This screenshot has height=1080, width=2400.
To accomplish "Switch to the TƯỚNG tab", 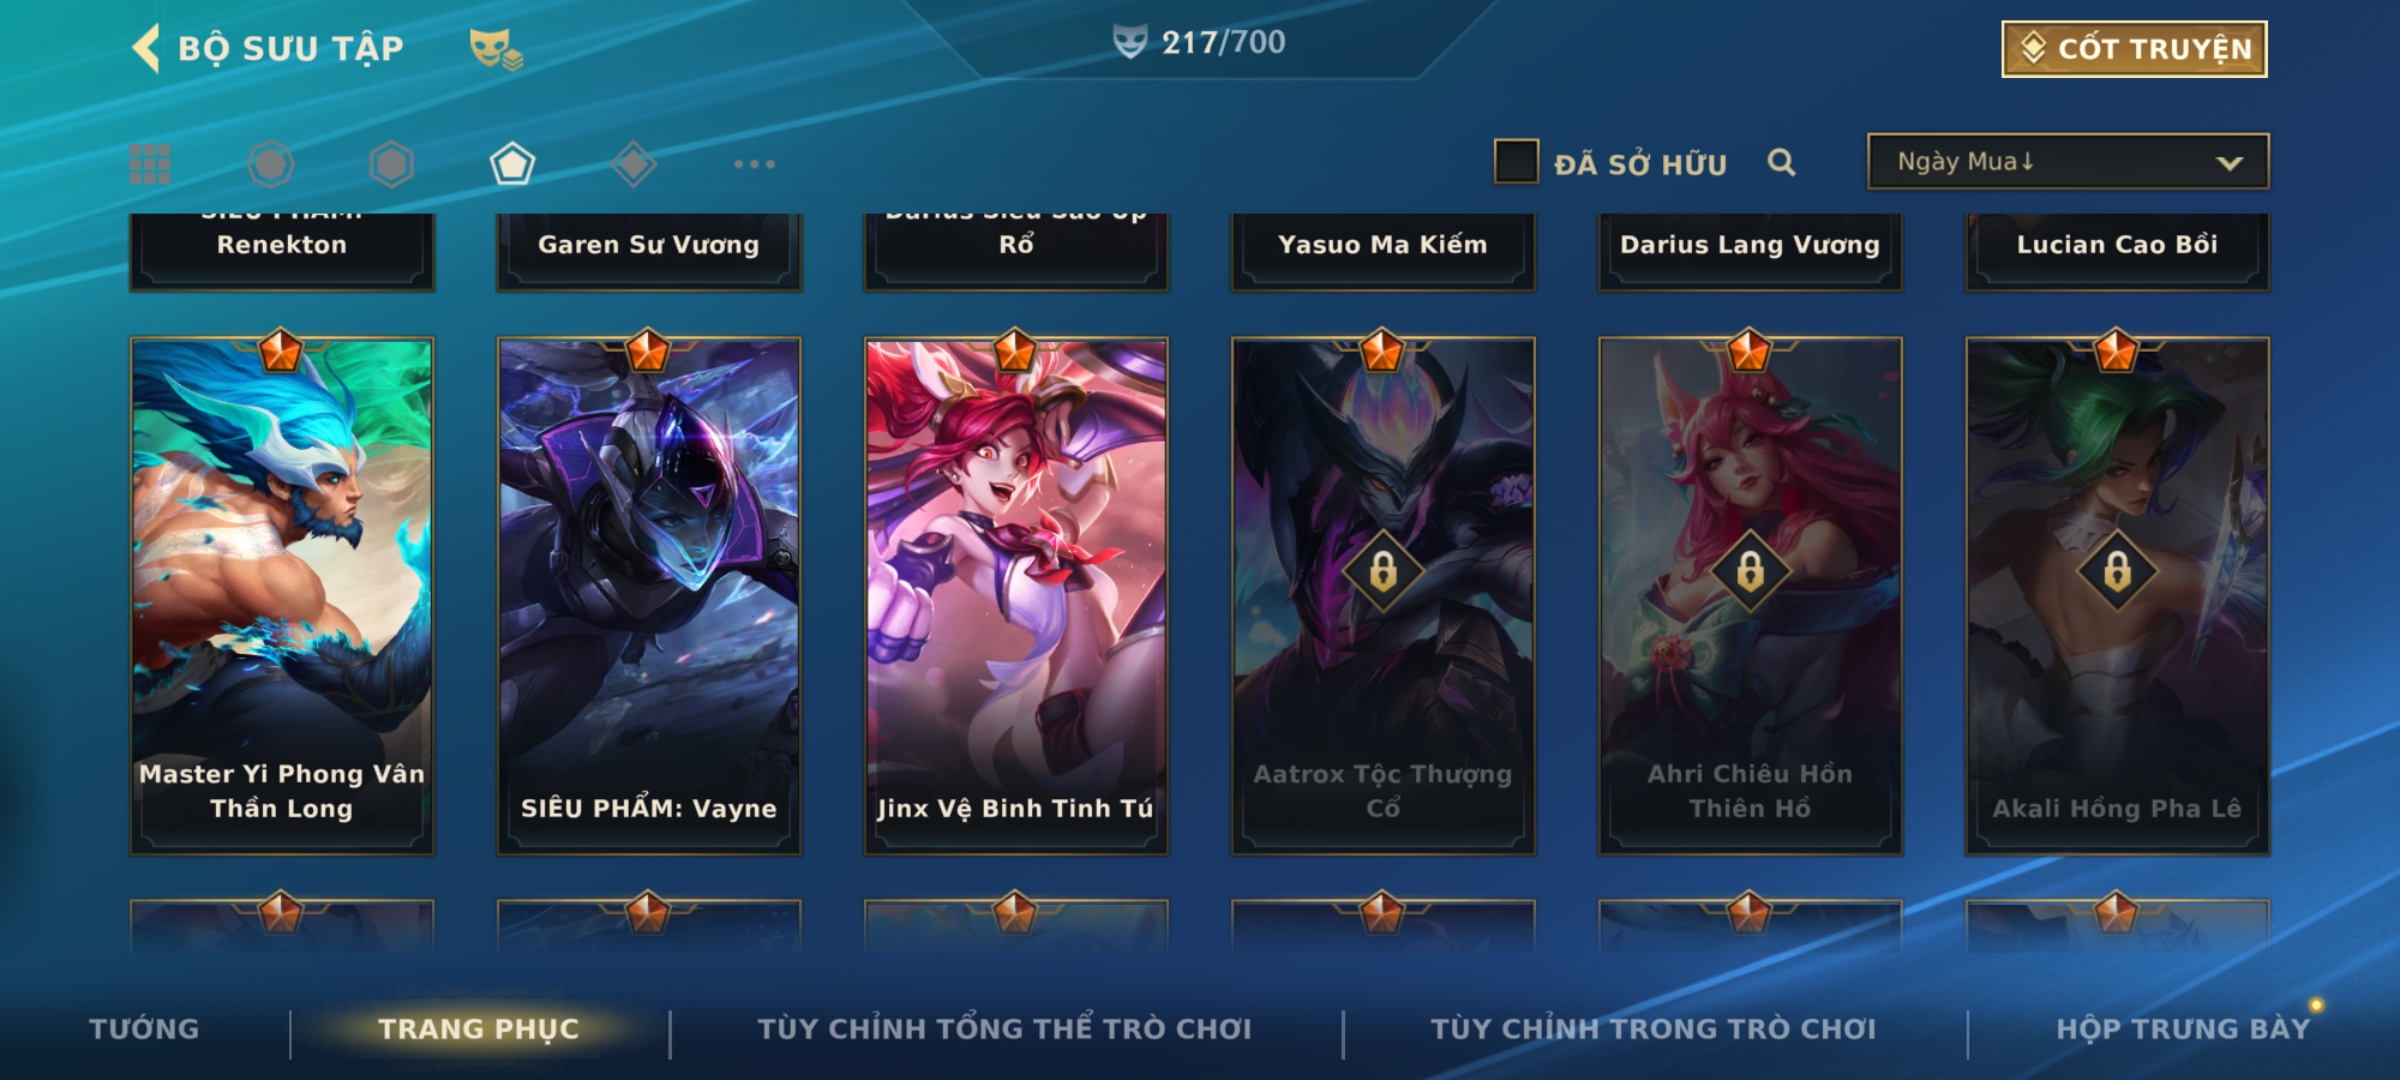I will (x=144, y=1029).
